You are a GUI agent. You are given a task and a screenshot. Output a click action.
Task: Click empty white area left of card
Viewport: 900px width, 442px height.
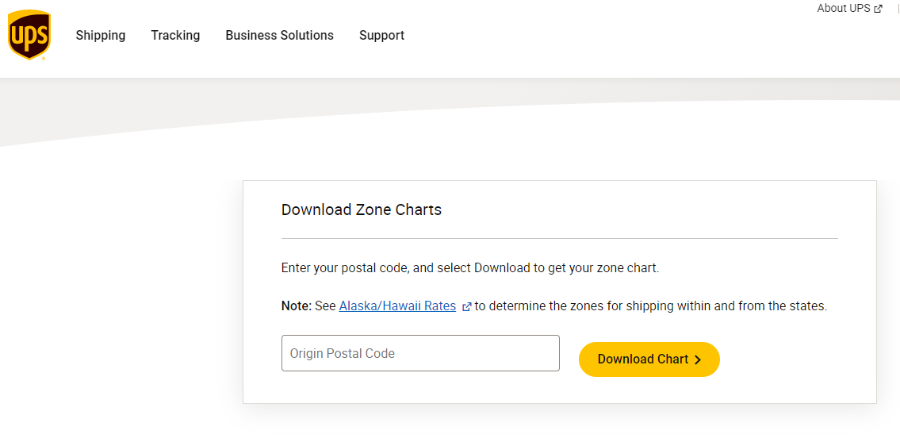pos(120,300)
